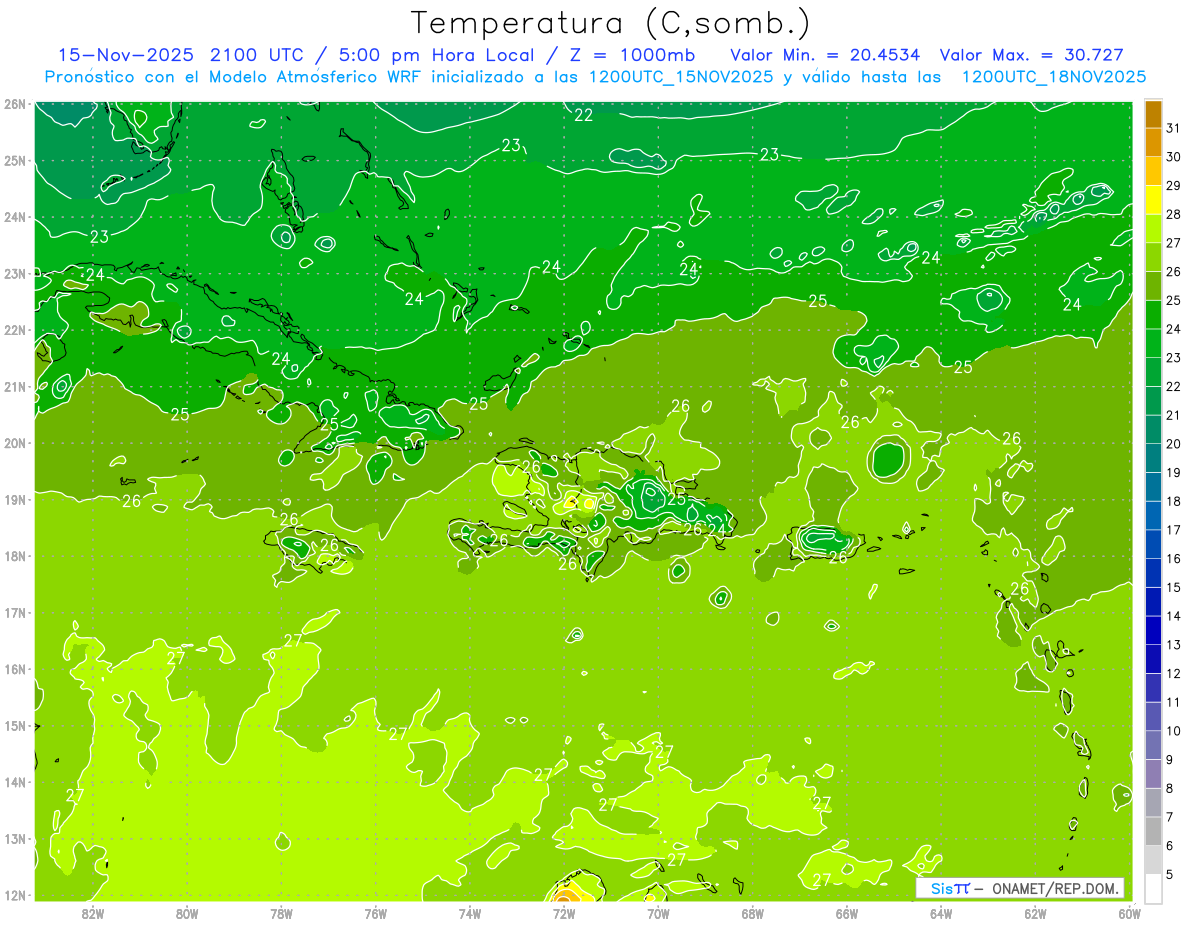
Task: Click the 25N latitude axis label
Action: pos(14,160)
